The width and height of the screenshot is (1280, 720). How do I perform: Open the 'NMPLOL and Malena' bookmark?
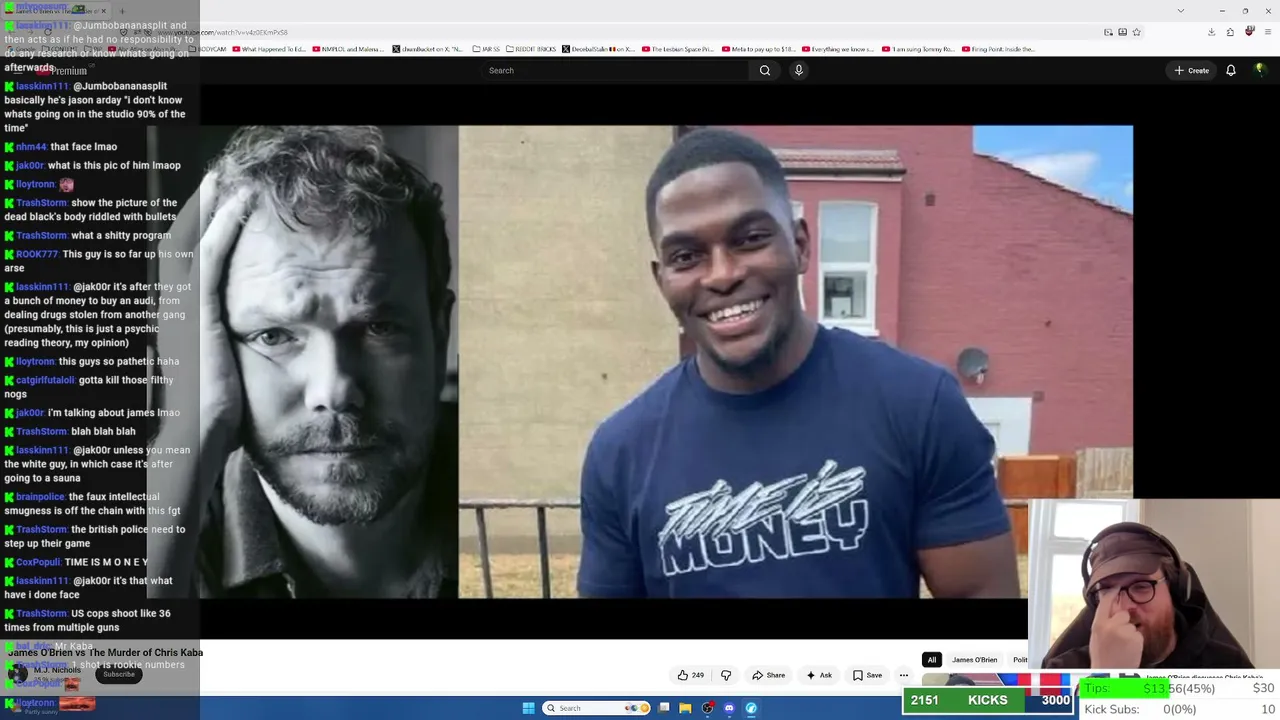coord(346,49)
